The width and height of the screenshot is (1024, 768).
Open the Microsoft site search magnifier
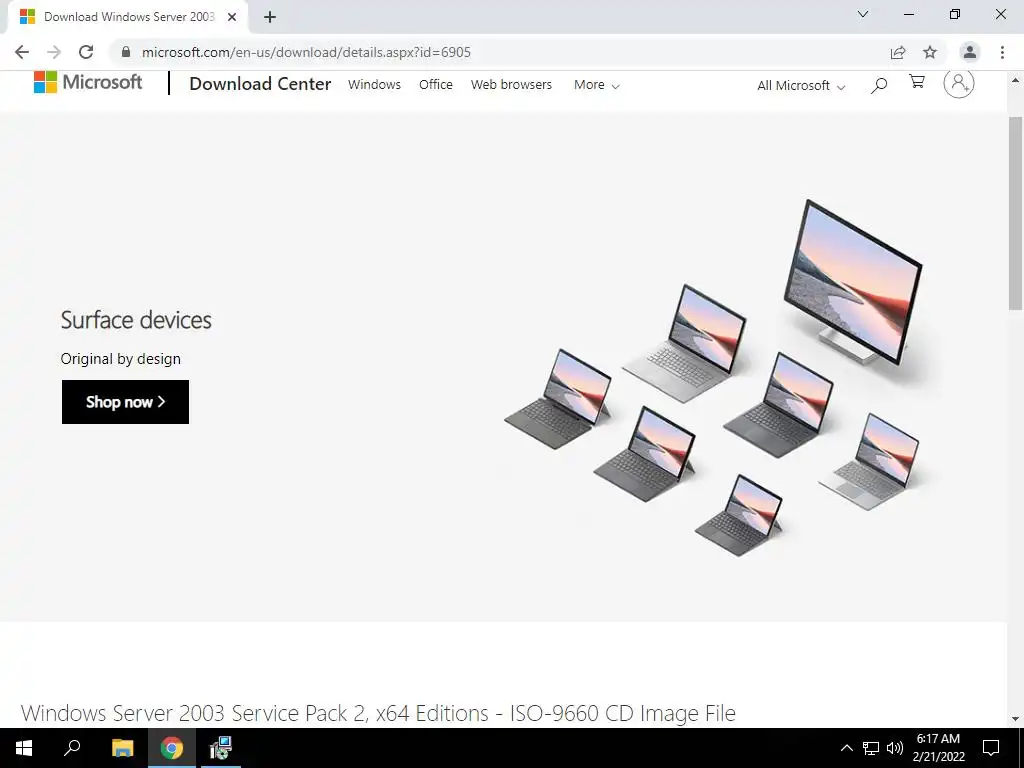click(879, 85)
